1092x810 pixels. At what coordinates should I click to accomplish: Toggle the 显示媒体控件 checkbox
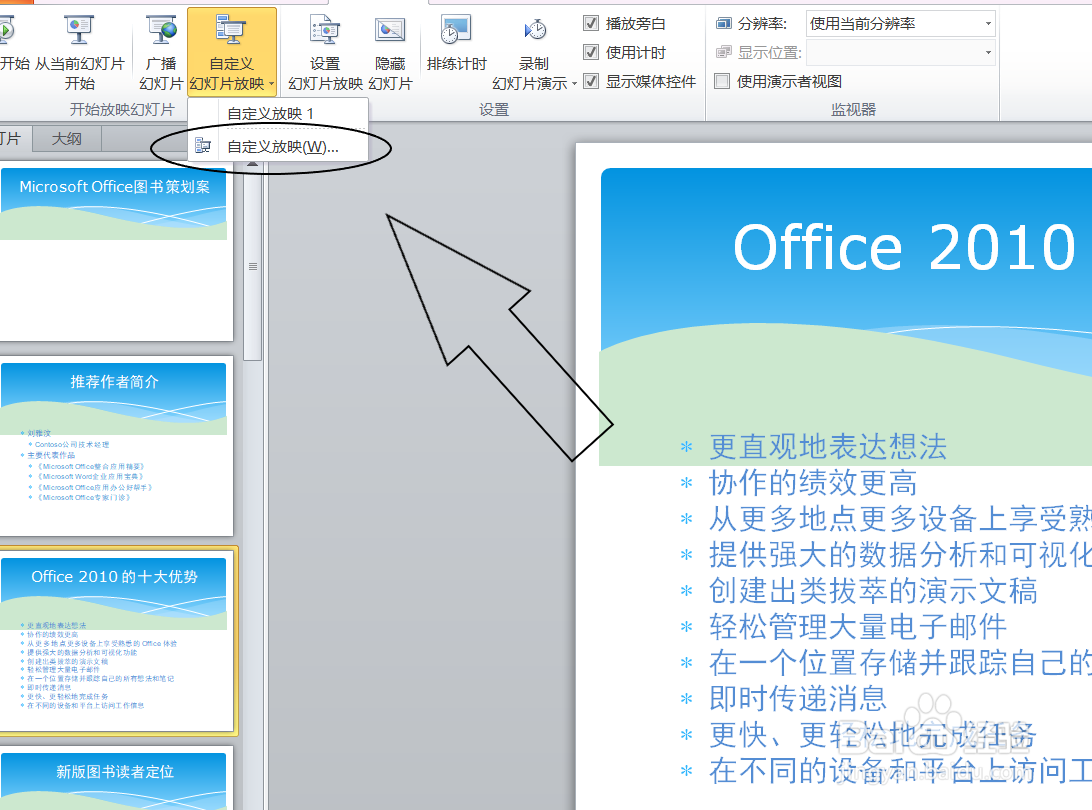591,81
